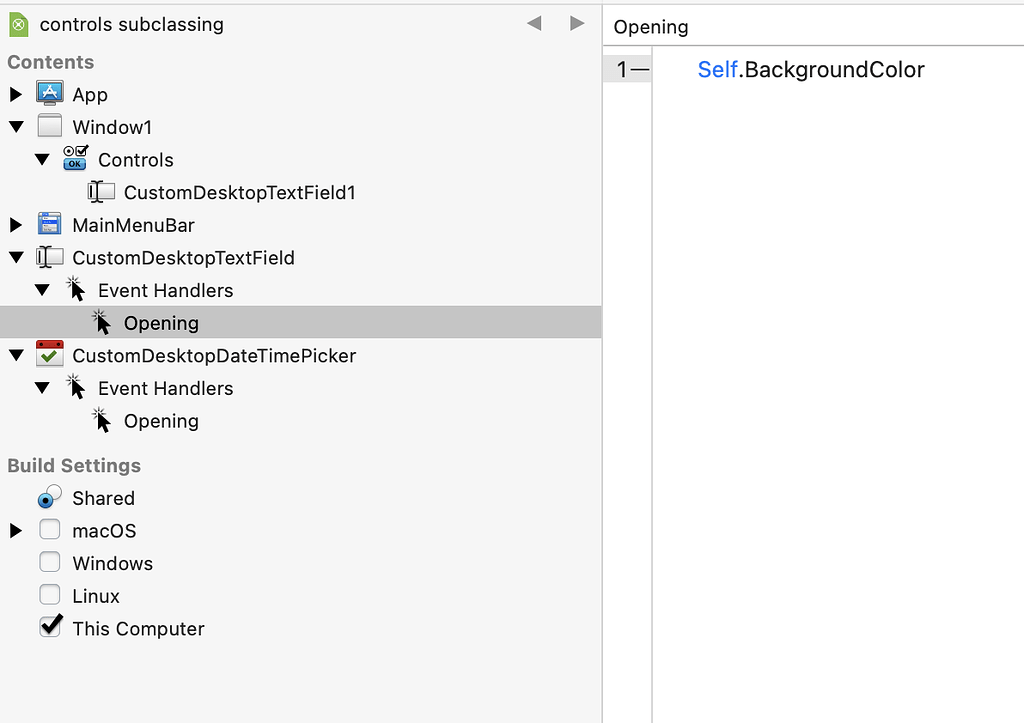Check the Linux build setting
This screenshot has height=723, width=1024.
[49, 595]
